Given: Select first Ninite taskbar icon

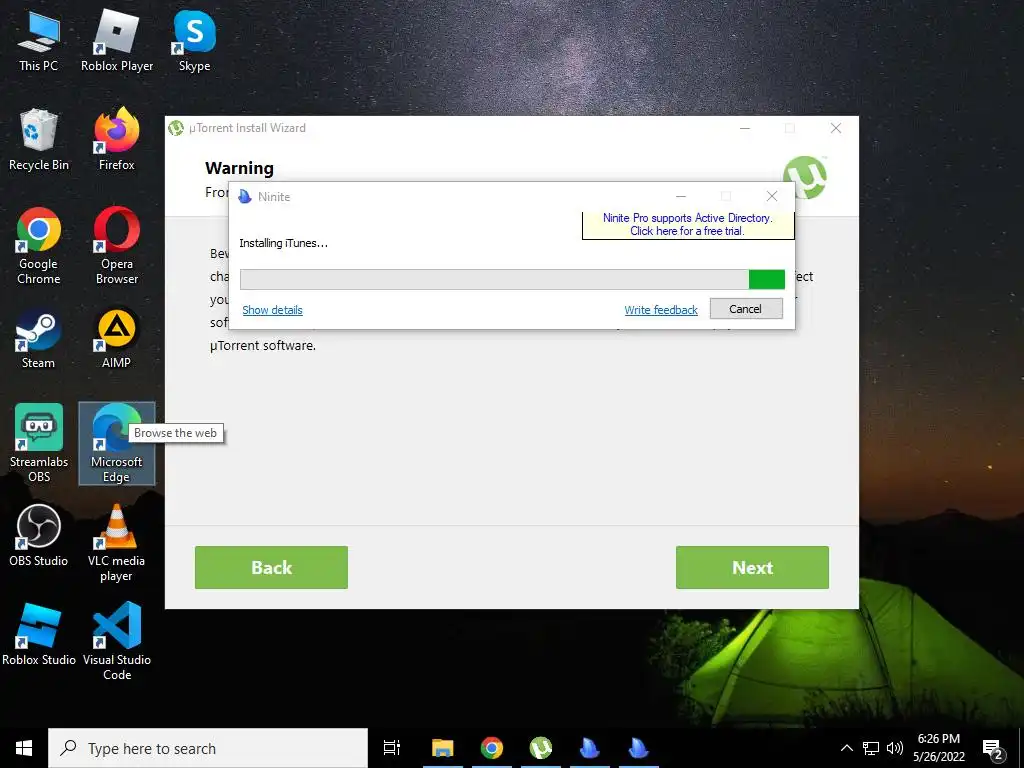Looking at the screenshot, I should [x=590, y=748].
